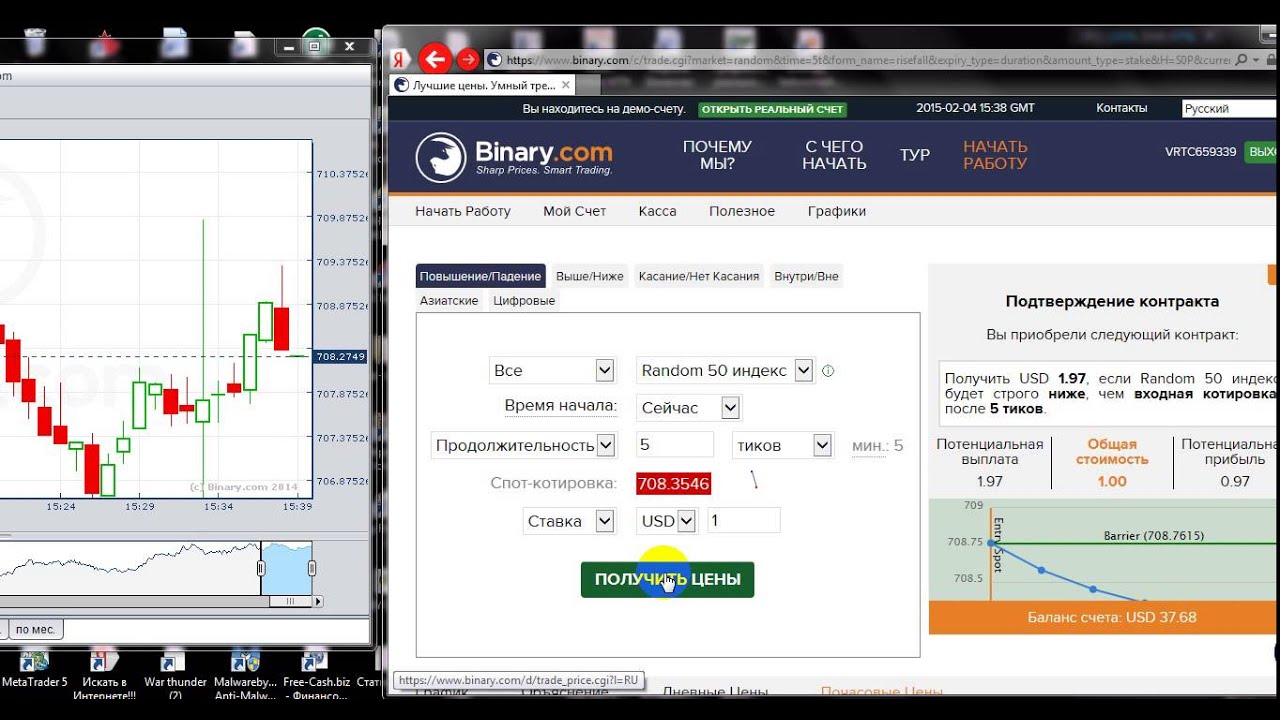Click the Yandex Я logo button
Screen dimensions: 1280x720
pos(398,60)
